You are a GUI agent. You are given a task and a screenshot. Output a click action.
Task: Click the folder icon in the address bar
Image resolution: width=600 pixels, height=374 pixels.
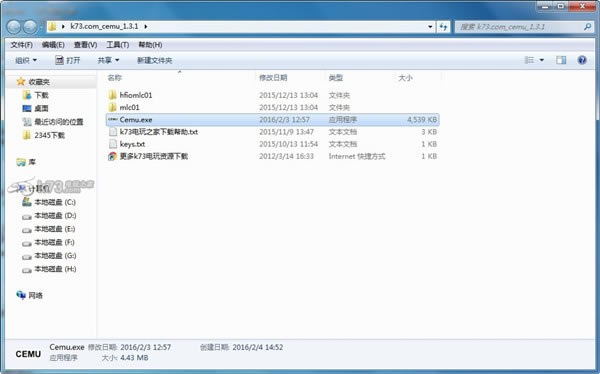coord(52,26)
